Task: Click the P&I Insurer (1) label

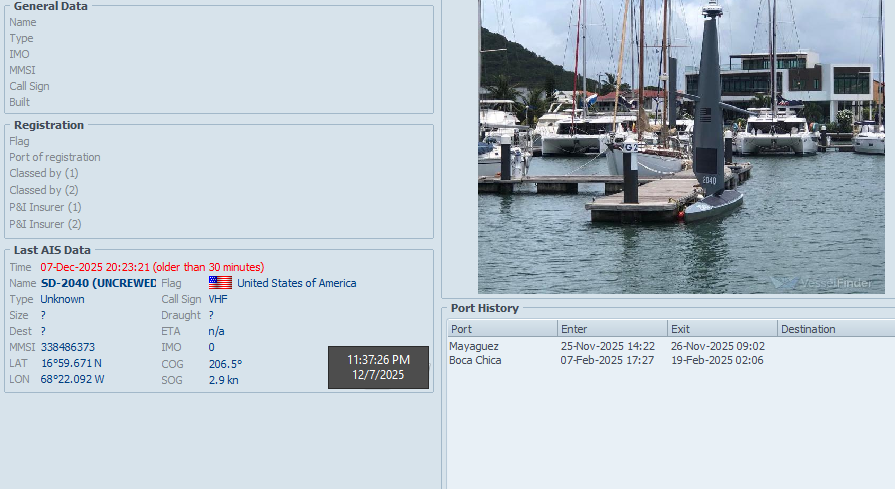Action: pyautogui.click(x=45, y=207)
